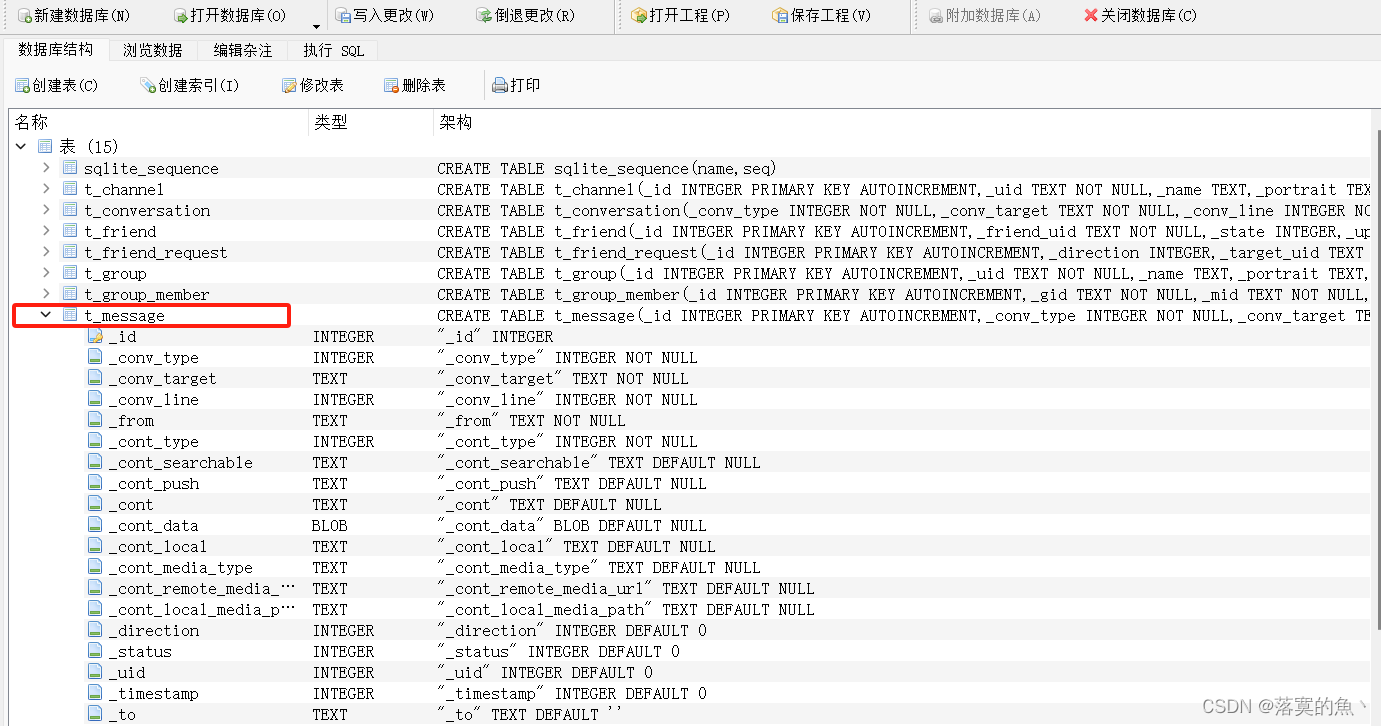Click the Open Database (打开数据库) icon
Viewport: 1381px width, 726px height.
(x=180, y=16)
